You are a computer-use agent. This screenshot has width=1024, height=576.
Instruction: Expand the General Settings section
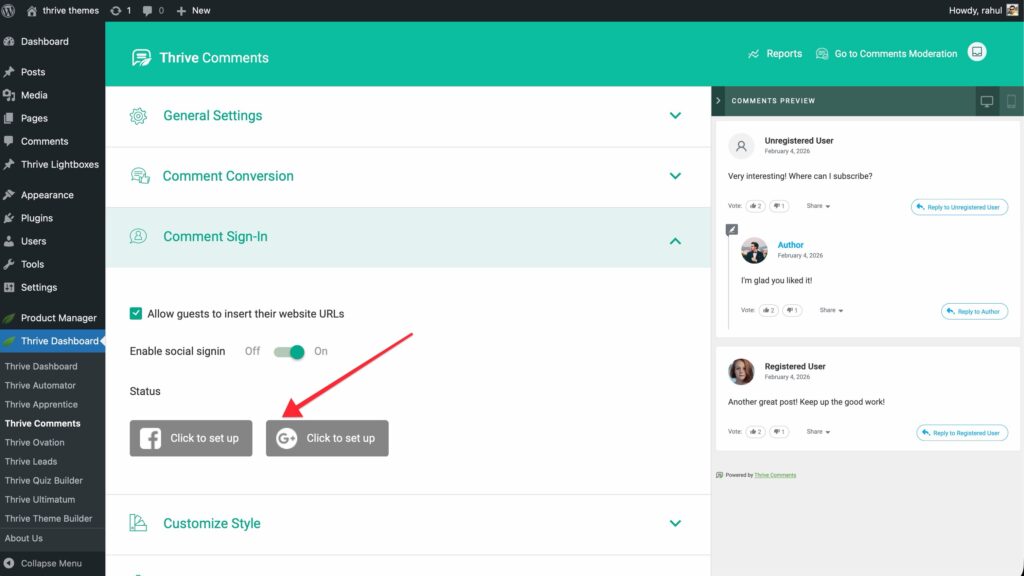click(x=675, y=116)
